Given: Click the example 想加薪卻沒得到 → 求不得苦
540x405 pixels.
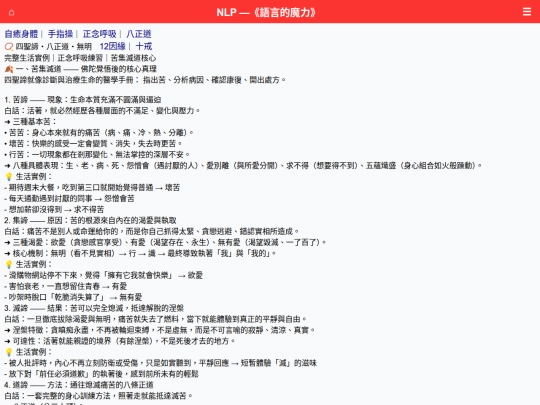Looking at the screenshot, I should point(54,209).
